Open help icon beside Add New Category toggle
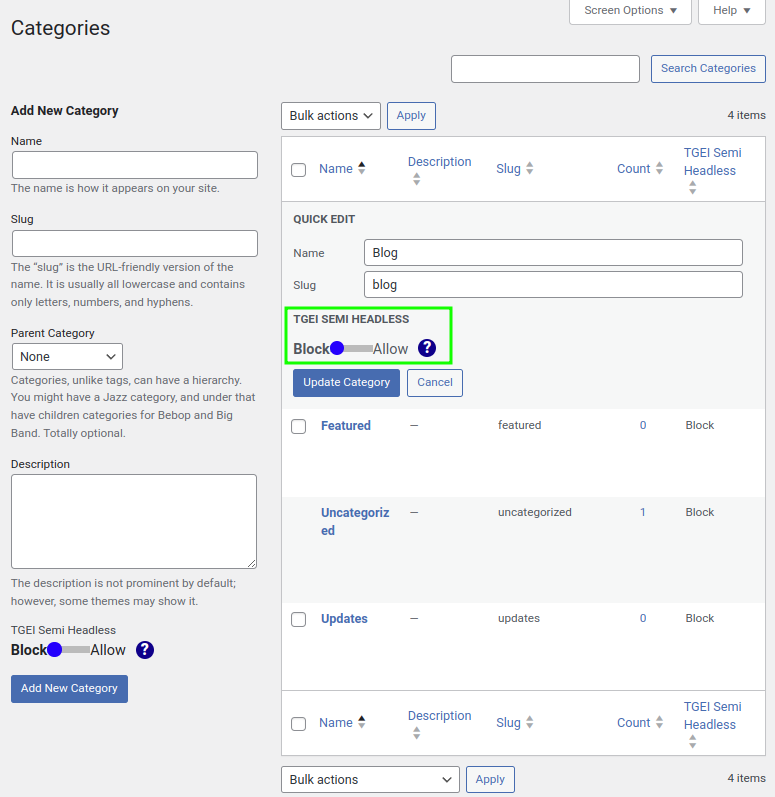The height and width of the screenshot is (797, 775). (145, 650)
